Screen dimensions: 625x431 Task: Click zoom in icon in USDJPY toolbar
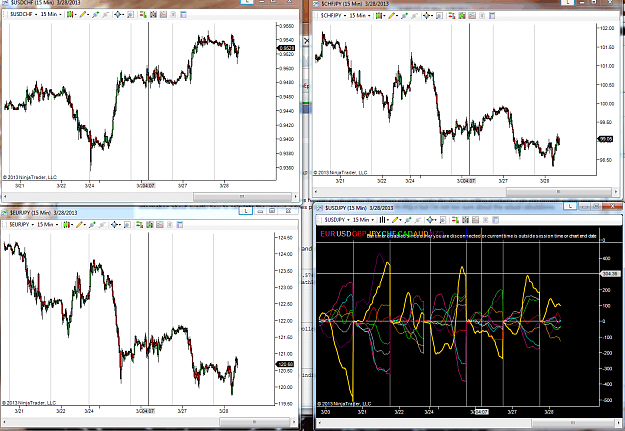click(x=408, y=220)
